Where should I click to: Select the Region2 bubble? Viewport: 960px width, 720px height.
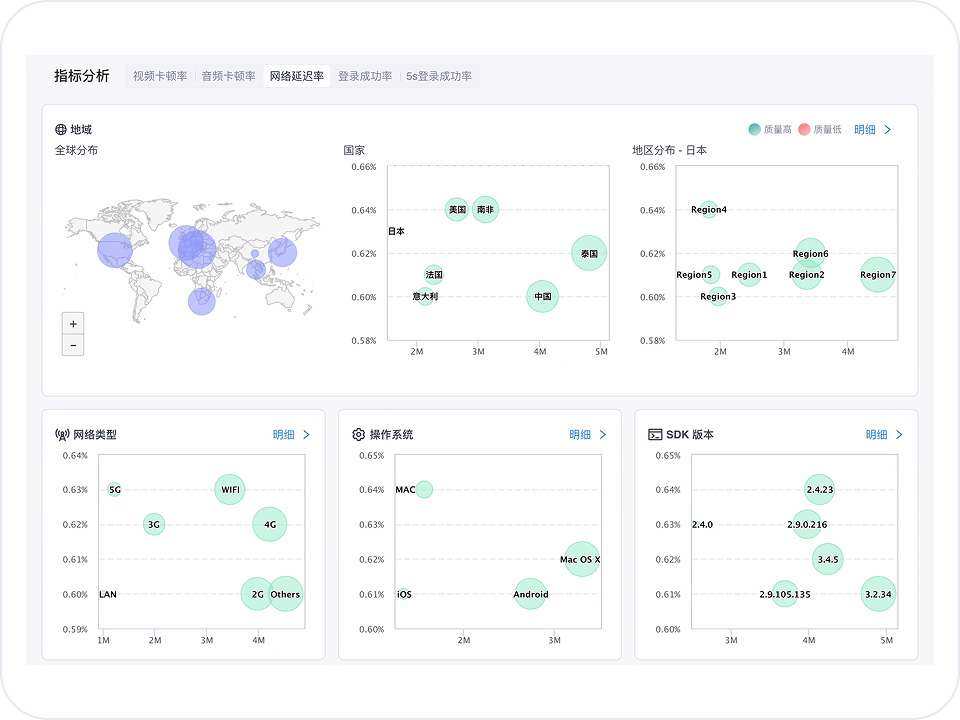[x=807, y=274]
